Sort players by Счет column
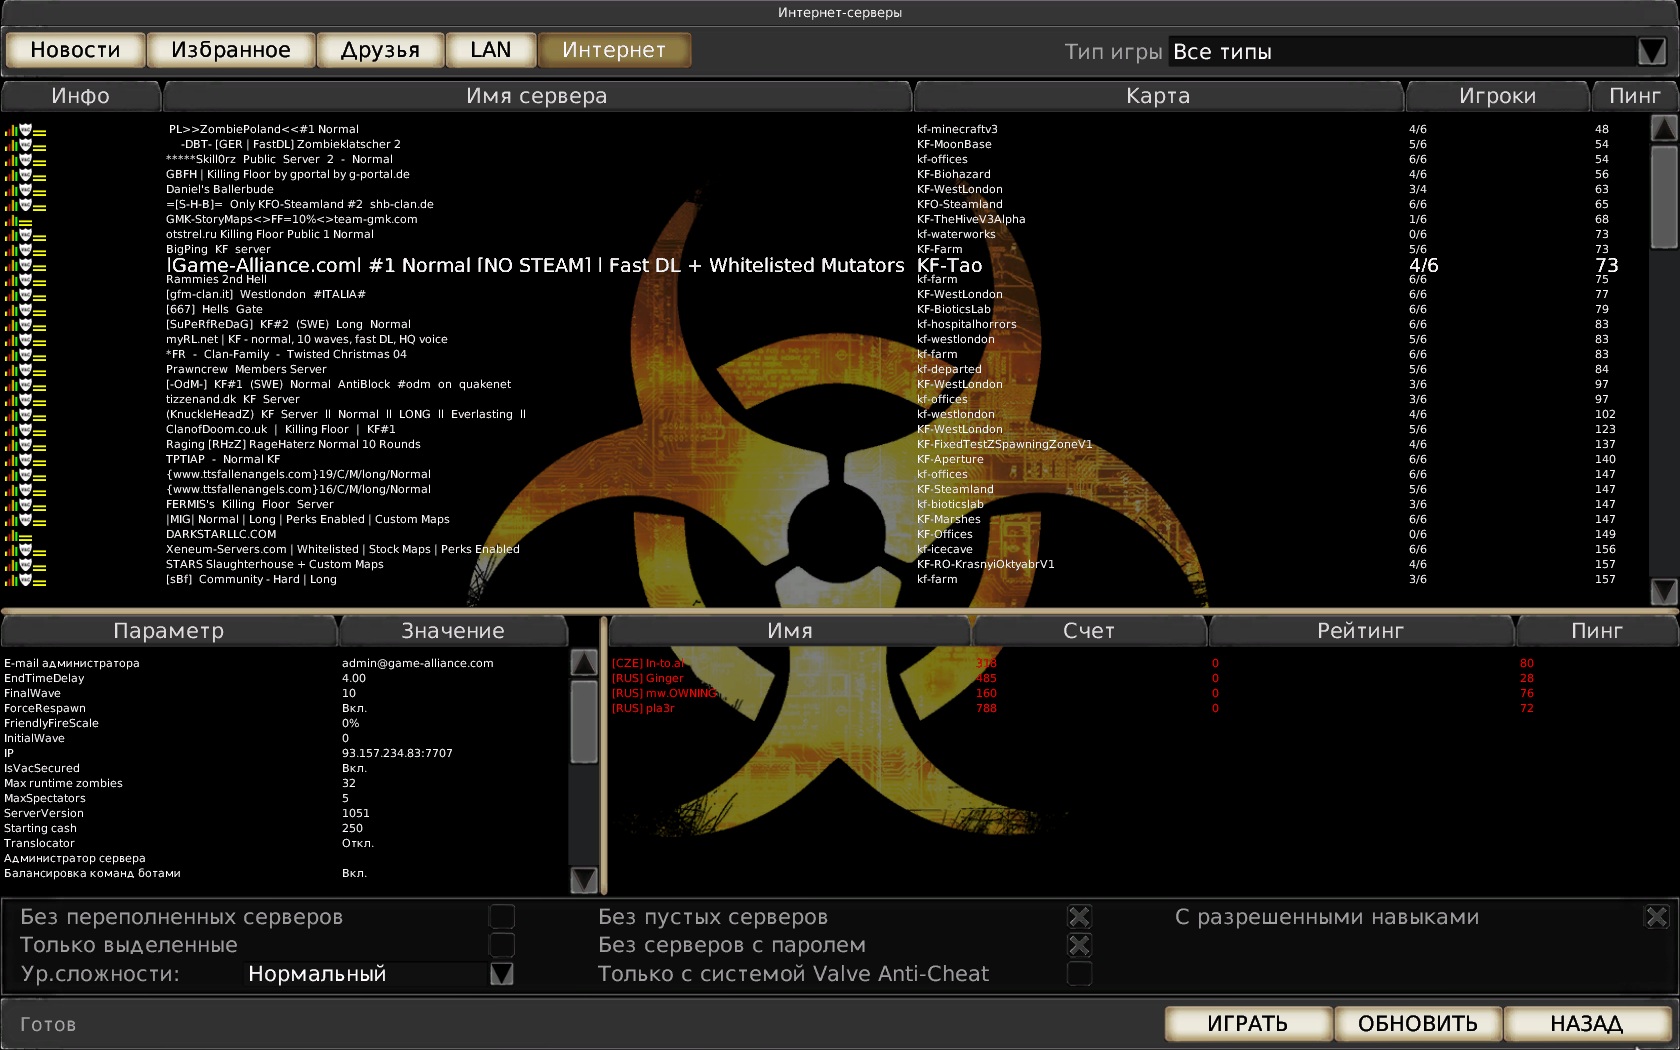This screenshot has height=1050, width=1680. 1089,631
